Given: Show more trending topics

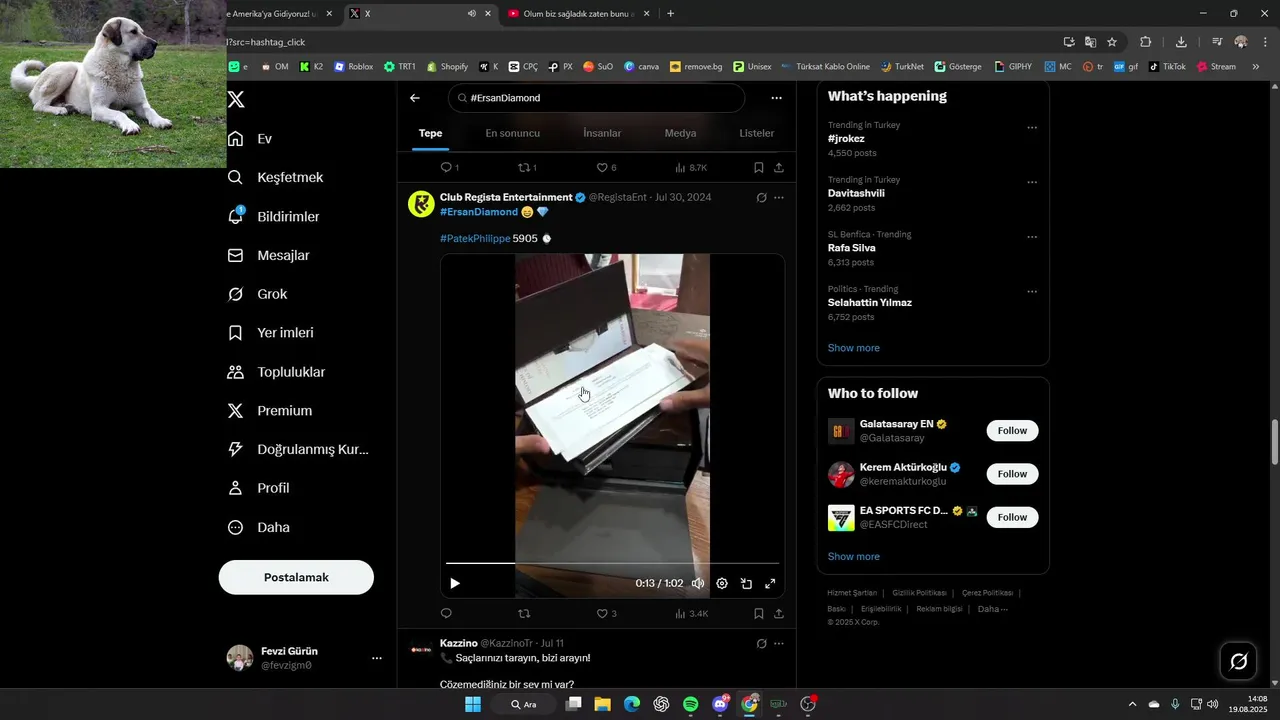Looking at the screenshot, I should [854, 348].
